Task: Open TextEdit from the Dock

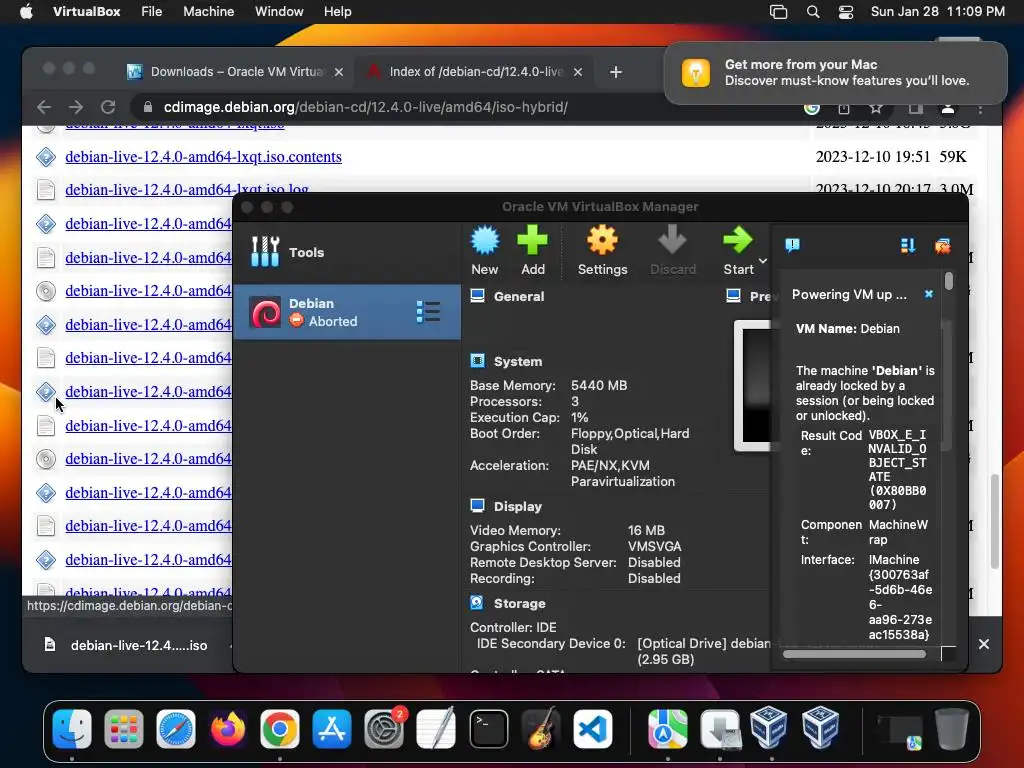Action: (436, 729)
